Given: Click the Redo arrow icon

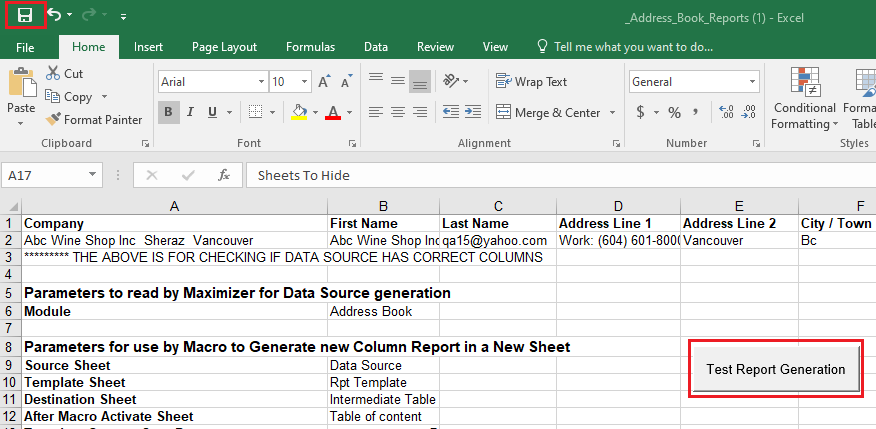Looking at the screenshot, I should click(x=89, y=15).
